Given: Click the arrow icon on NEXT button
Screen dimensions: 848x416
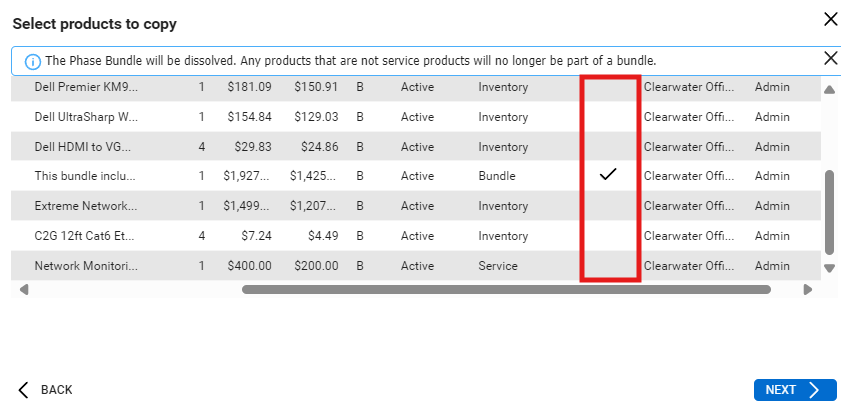Looking at the screenshot, I should tap(815, 390).
